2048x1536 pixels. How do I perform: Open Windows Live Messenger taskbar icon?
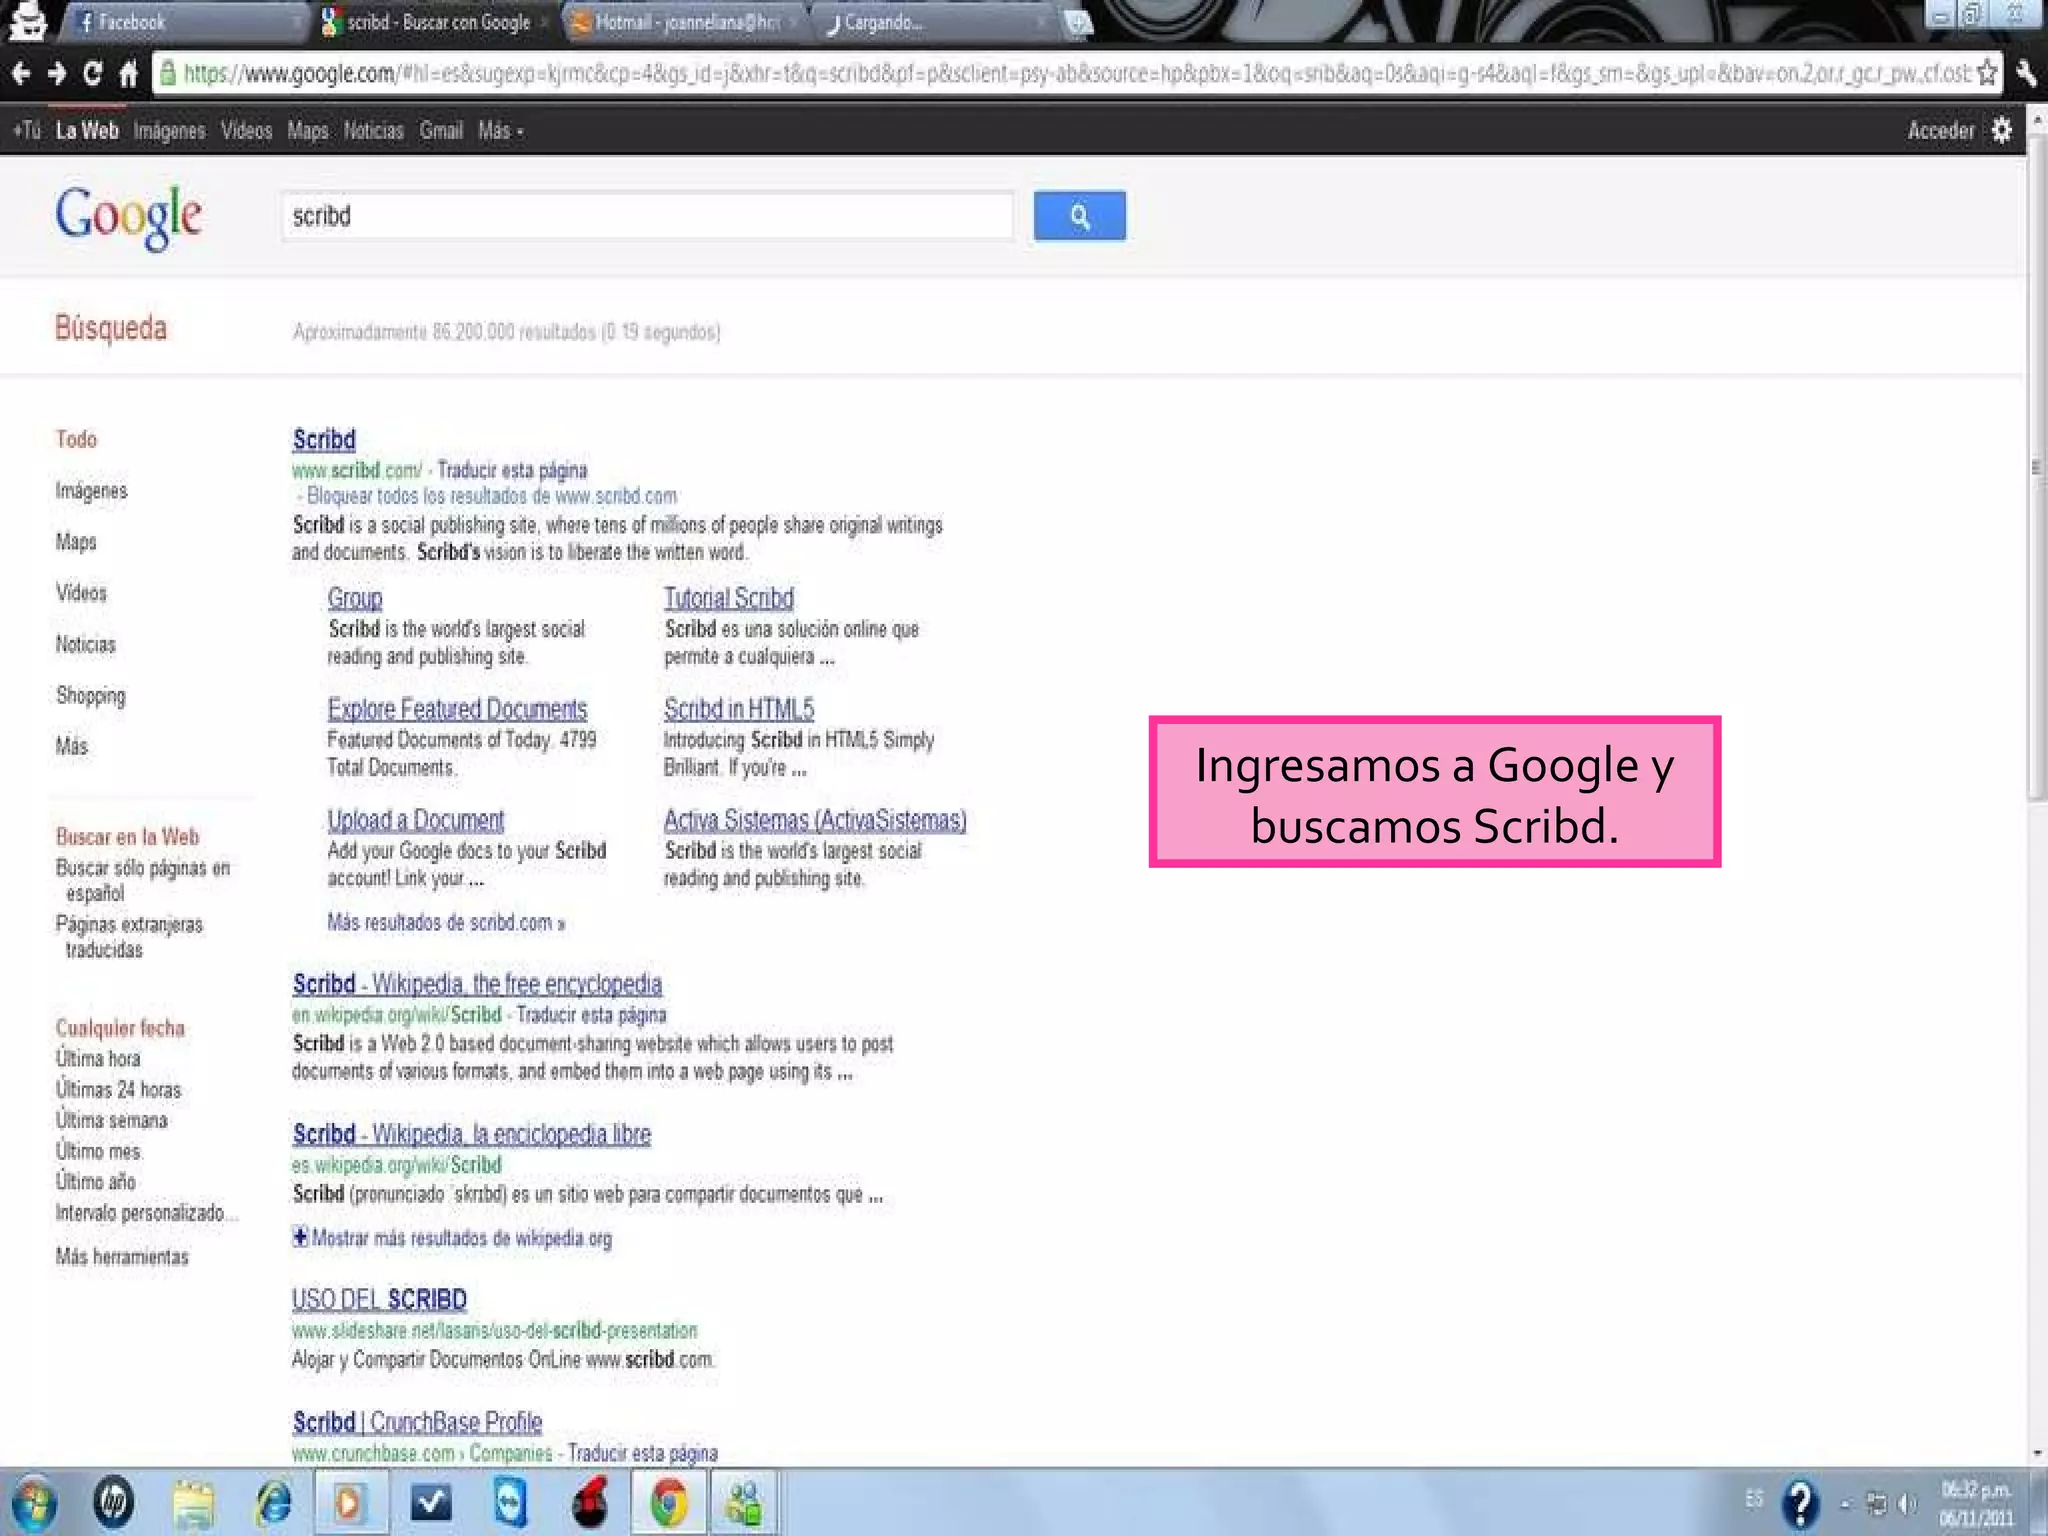[x=744, y=1503]
